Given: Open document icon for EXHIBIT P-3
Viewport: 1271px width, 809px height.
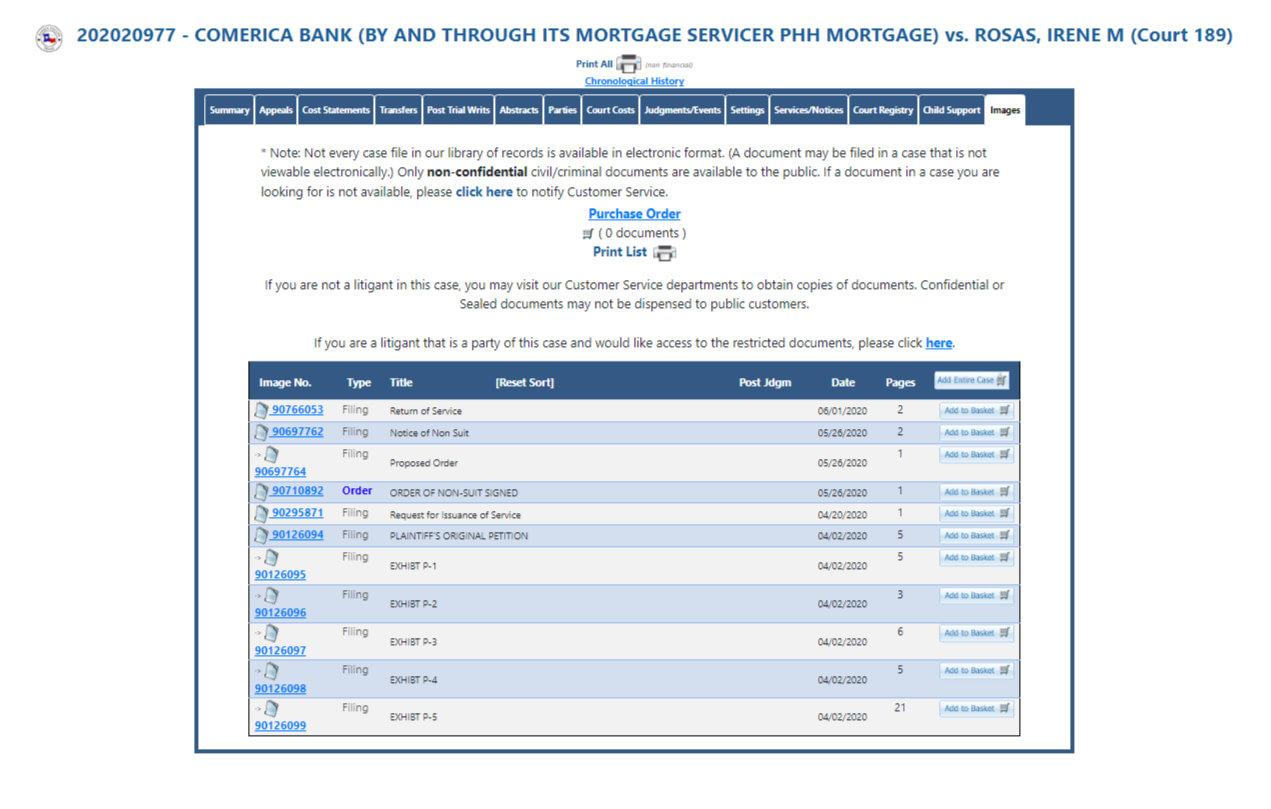Looking at the screenshot, I should coord(271,633).
